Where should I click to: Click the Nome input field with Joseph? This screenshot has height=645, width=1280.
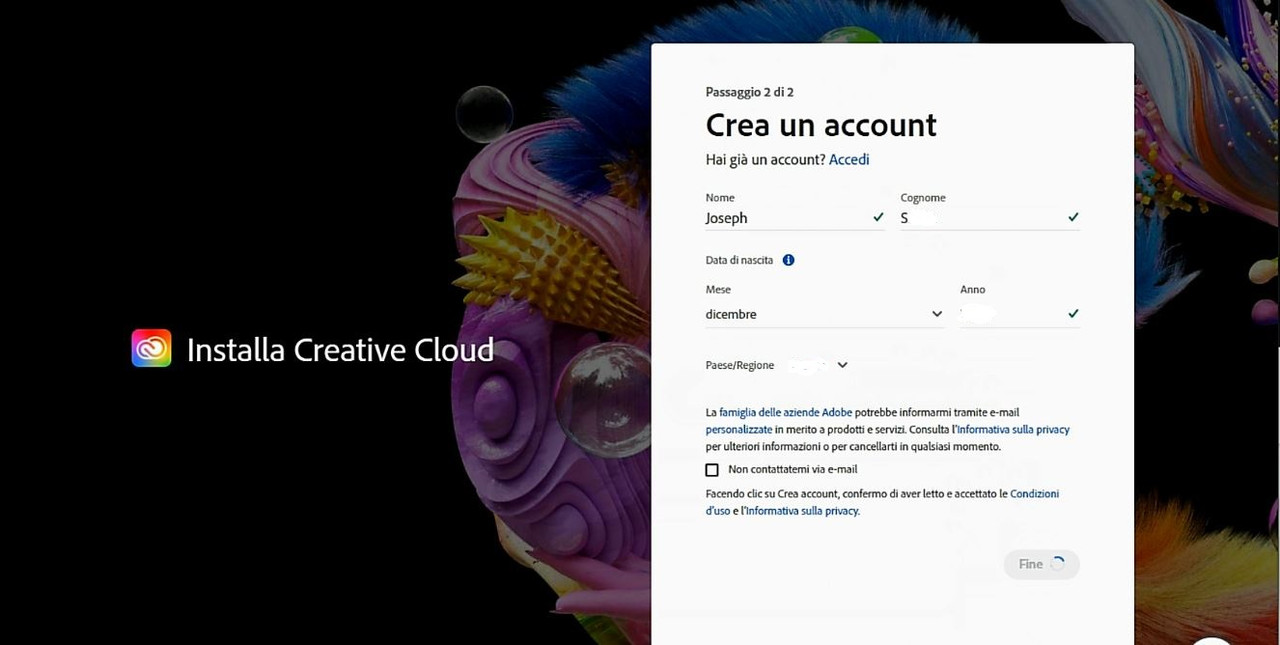(795, 218)
